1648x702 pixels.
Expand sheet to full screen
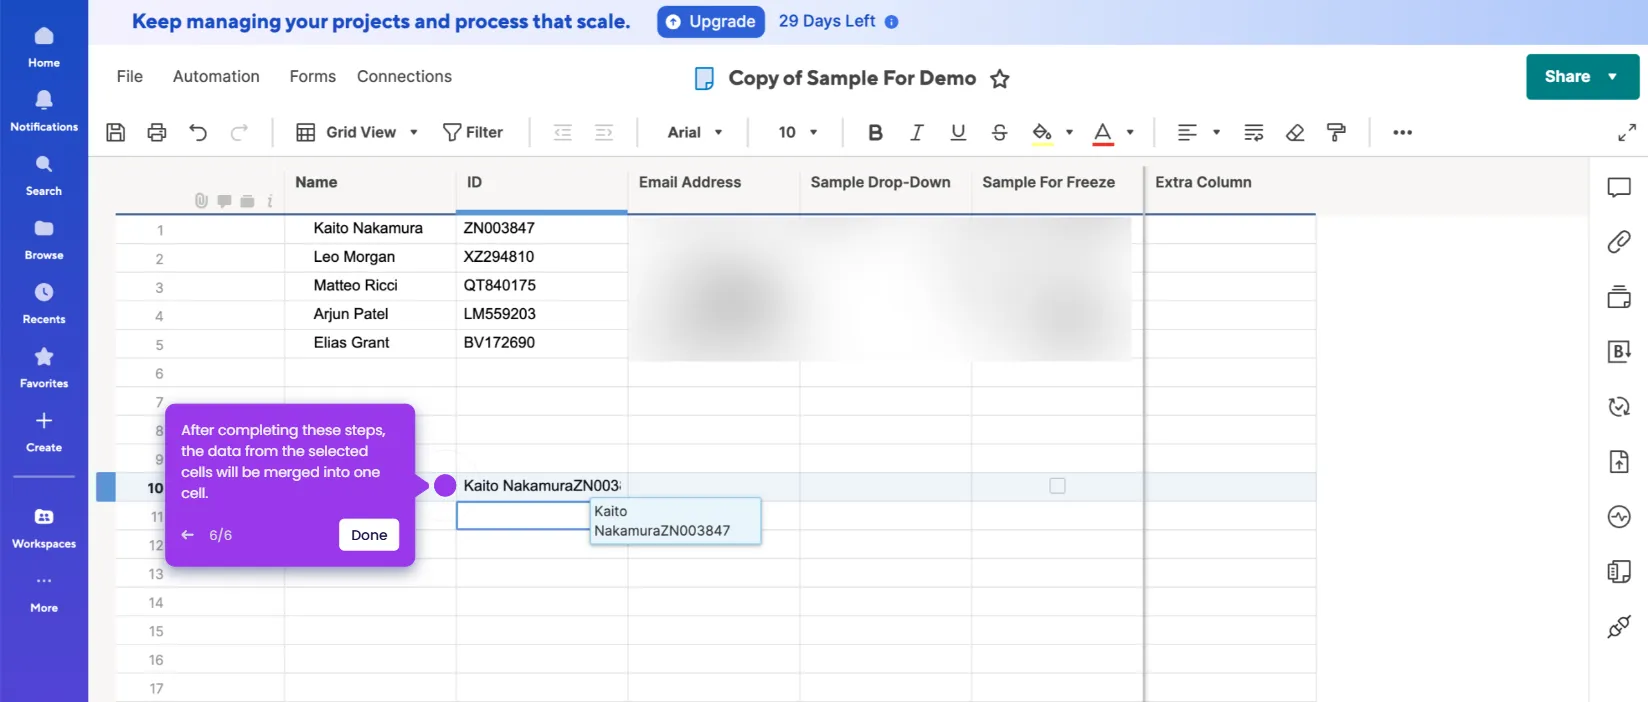point(1627,132)
